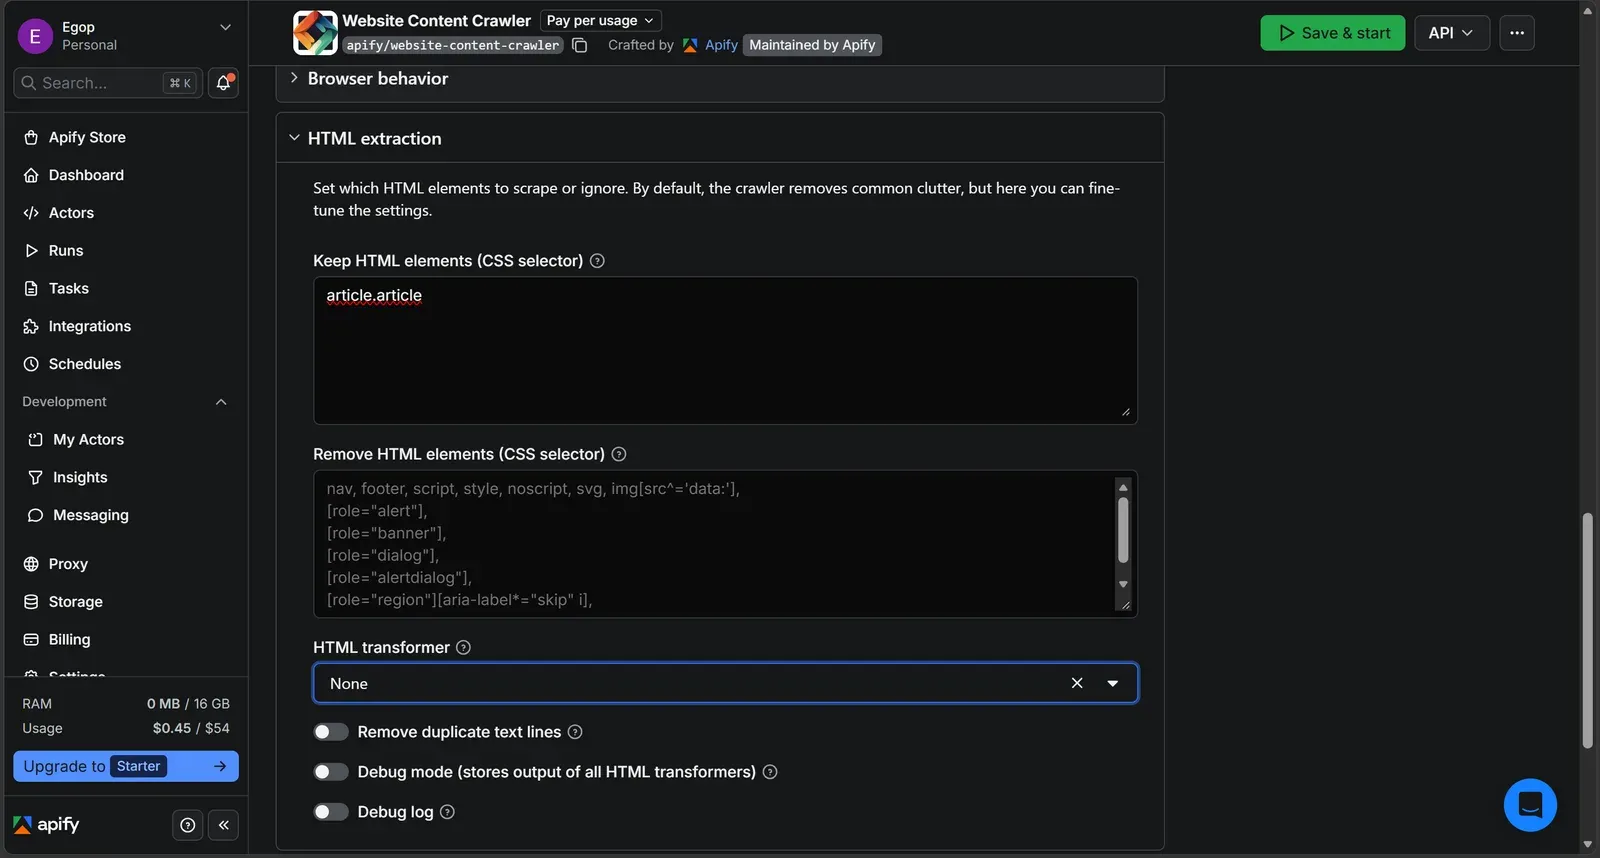Show help for Remove duplicate text lines
Screen dimensions: 1600x858
coord(575,732)
